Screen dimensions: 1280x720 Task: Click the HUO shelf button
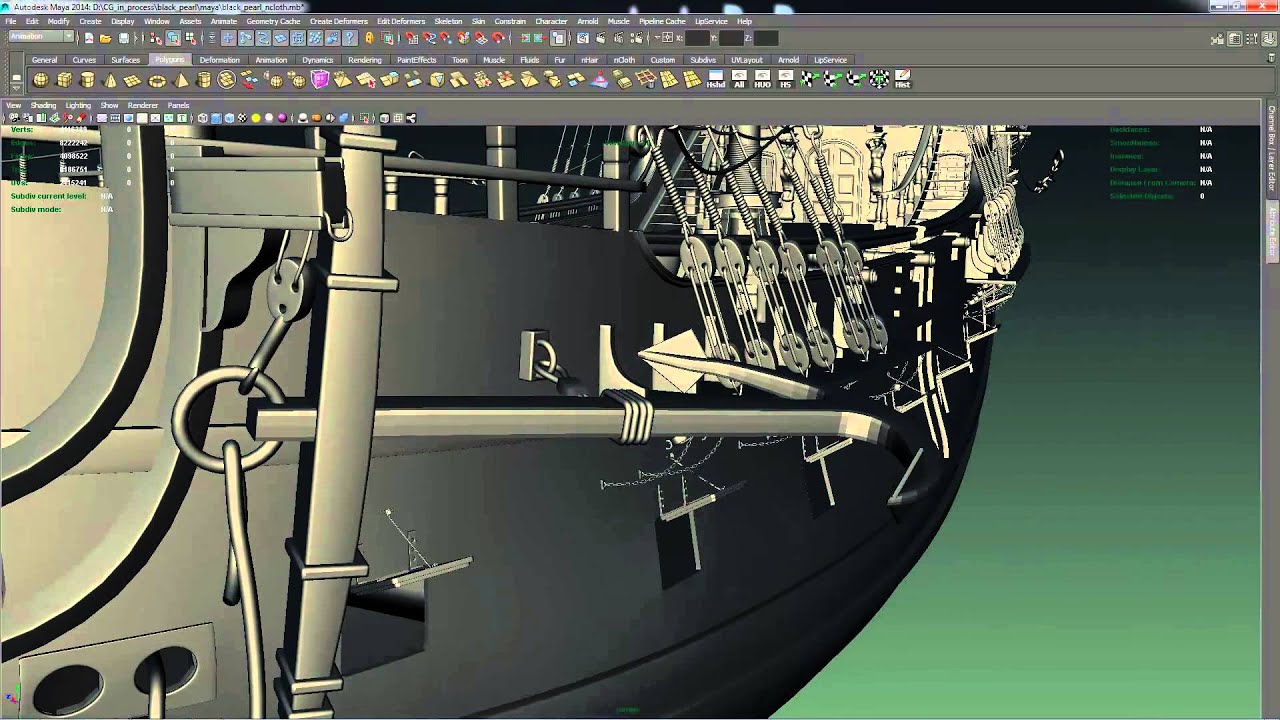pyautogui.click(x=762, y=80)
